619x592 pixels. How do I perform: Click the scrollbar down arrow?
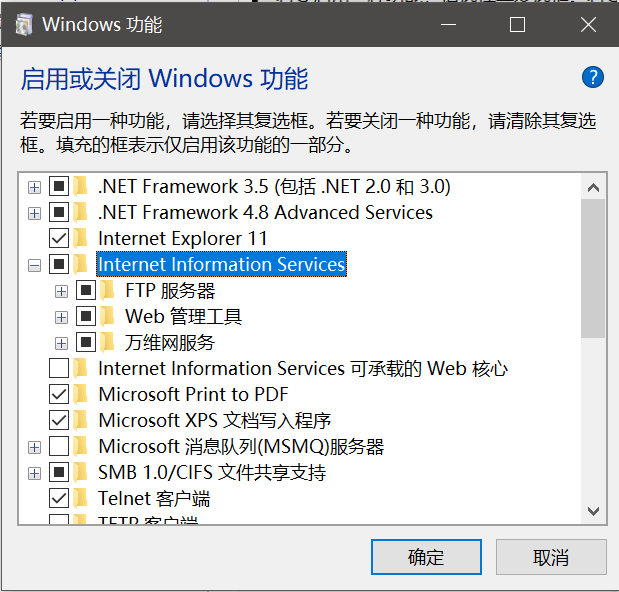tap(593, 510)
